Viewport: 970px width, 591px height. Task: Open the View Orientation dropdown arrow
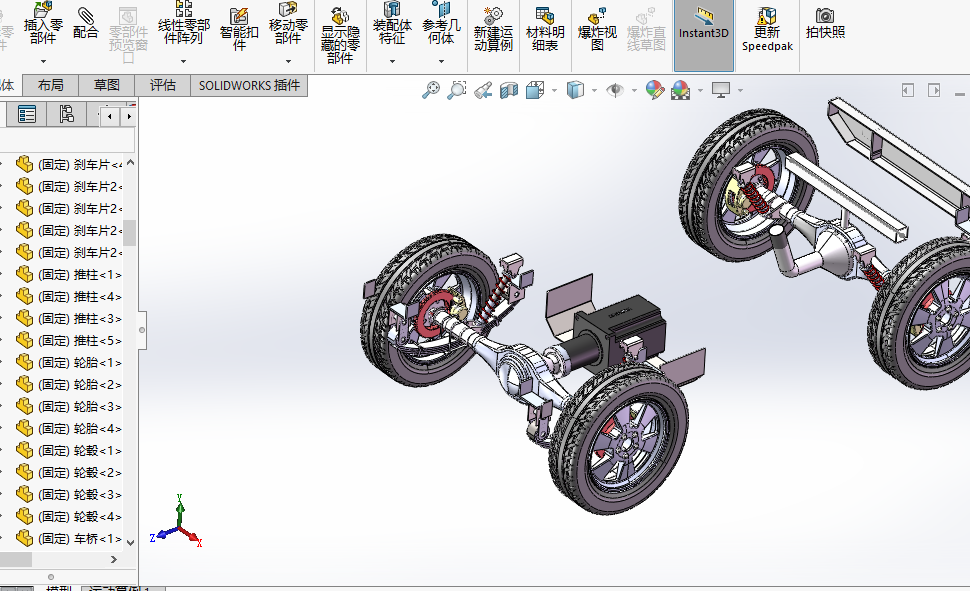554,91
